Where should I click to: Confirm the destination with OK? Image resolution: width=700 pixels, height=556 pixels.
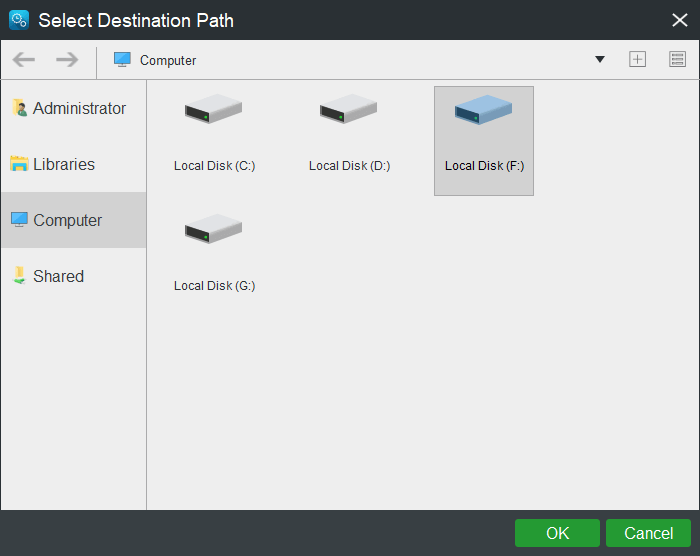click(557, 533)
